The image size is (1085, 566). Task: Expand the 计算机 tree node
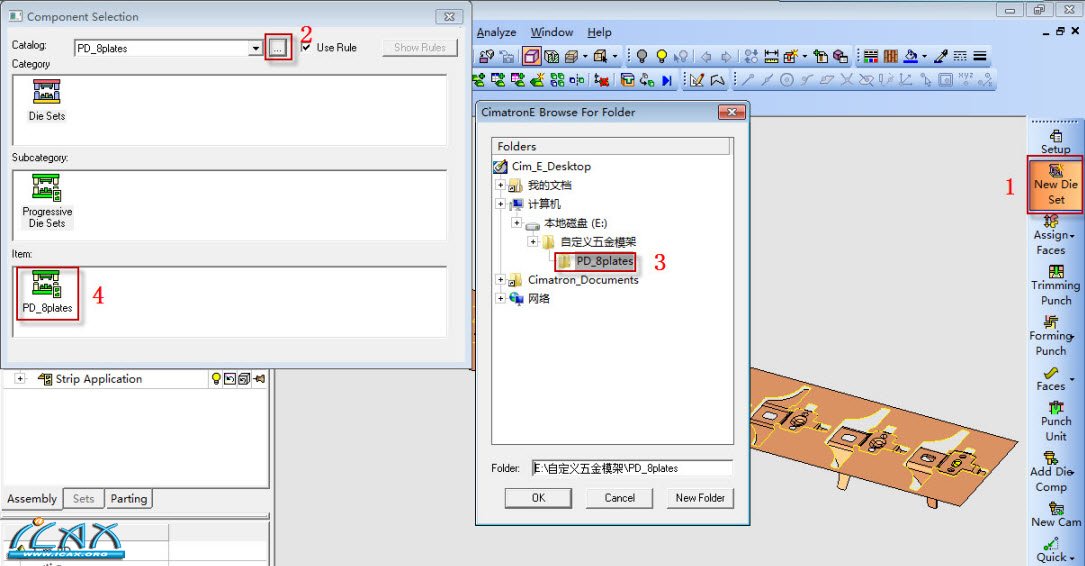coord(500,203)
